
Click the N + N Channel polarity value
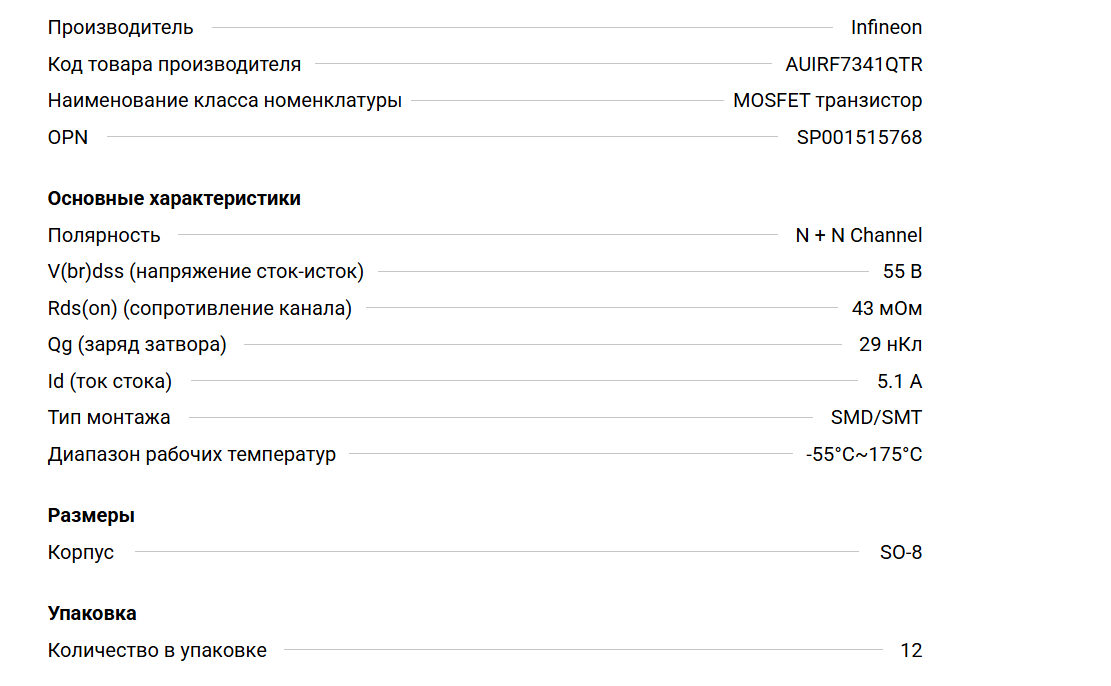[x=858, y=235]
